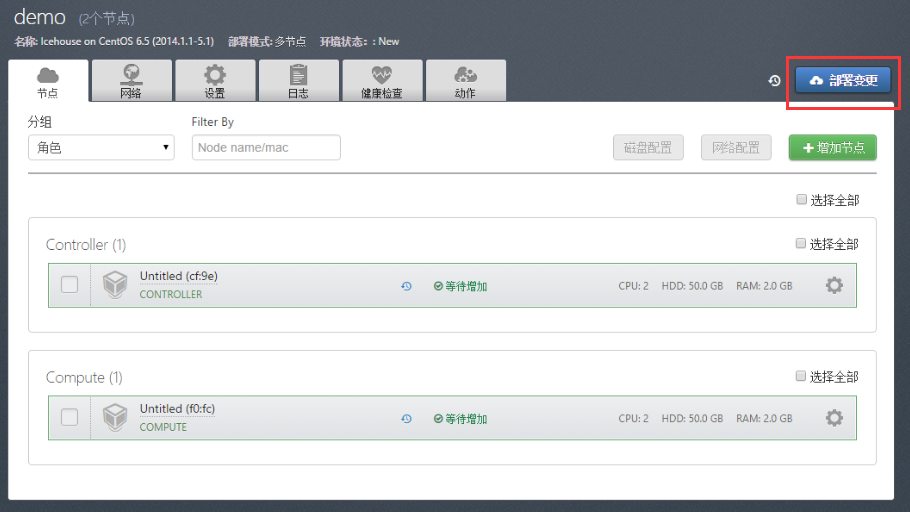Image resolution: width=910 pixels, height=512 pixels.
Task: Click the undo icon on the f0:fc row
Action: pos(406,419)
